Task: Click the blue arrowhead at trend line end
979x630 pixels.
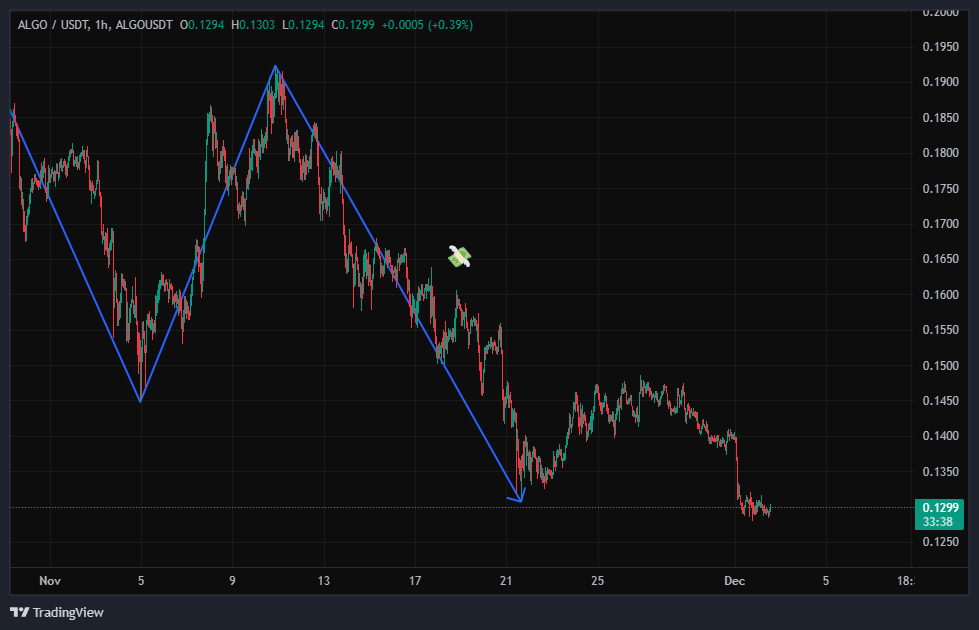Action: click(x=518, y=497)
